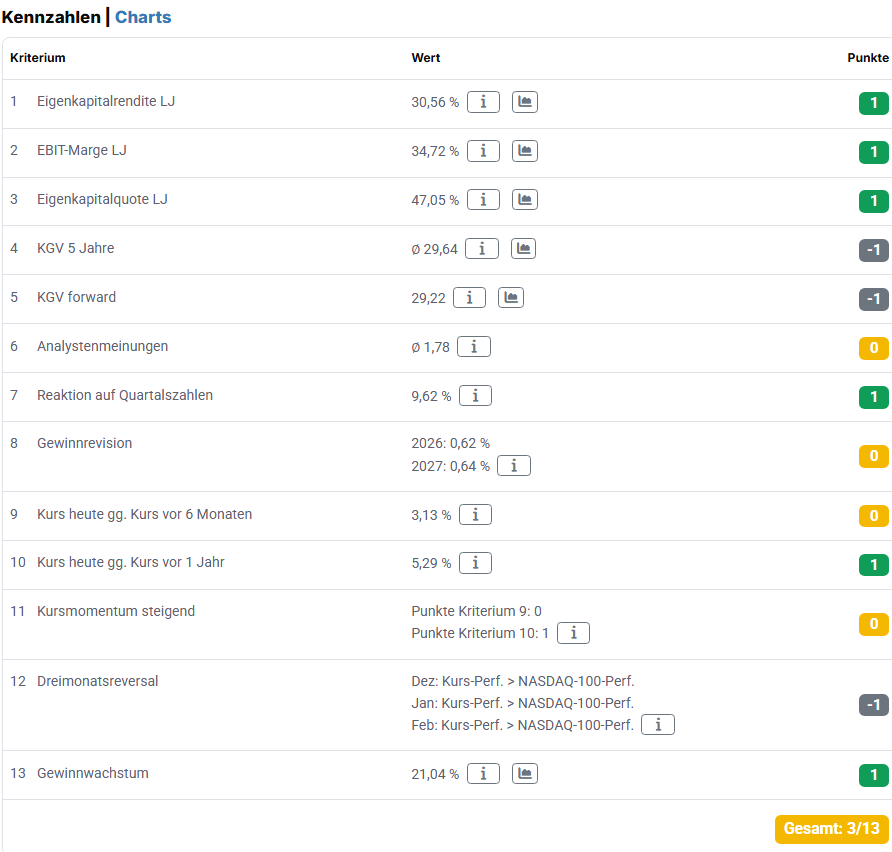Click info icon for EBIT-Marge LJ
The image size is (892, 852).
tap(483, 151)
